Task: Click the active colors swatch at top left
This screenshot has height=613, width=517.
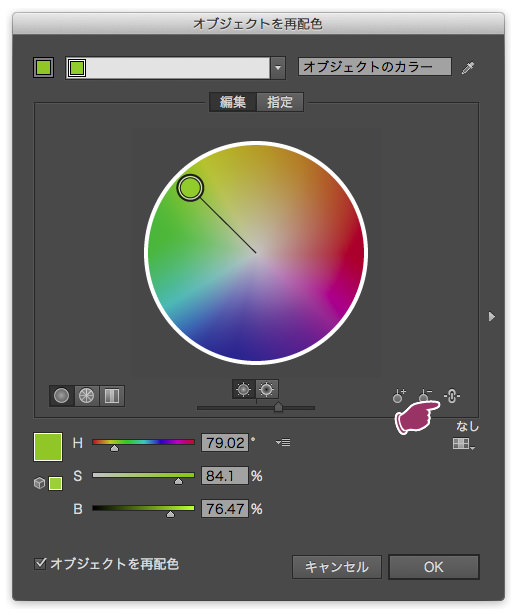Action: point(43,68)
